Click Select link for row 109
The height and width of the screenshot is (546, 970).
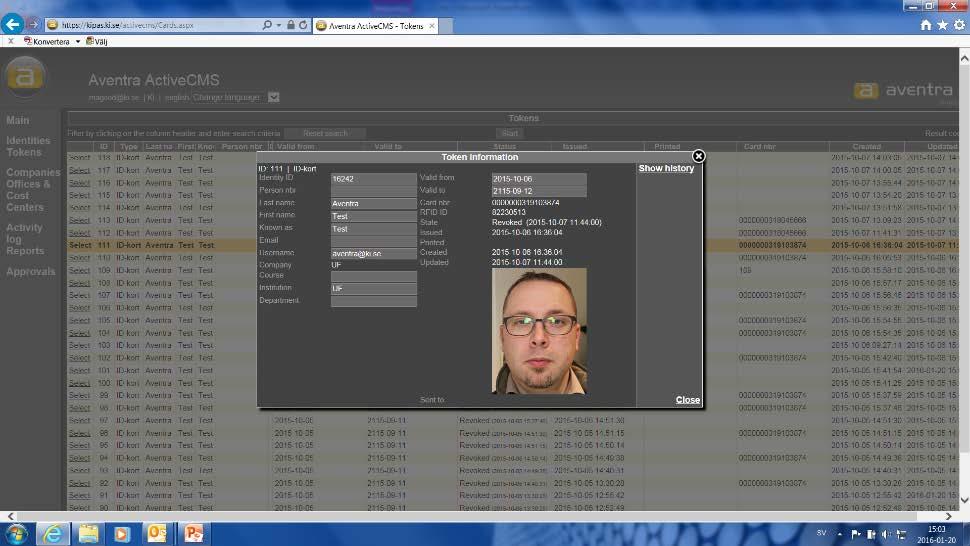click(x=79, y=270)
